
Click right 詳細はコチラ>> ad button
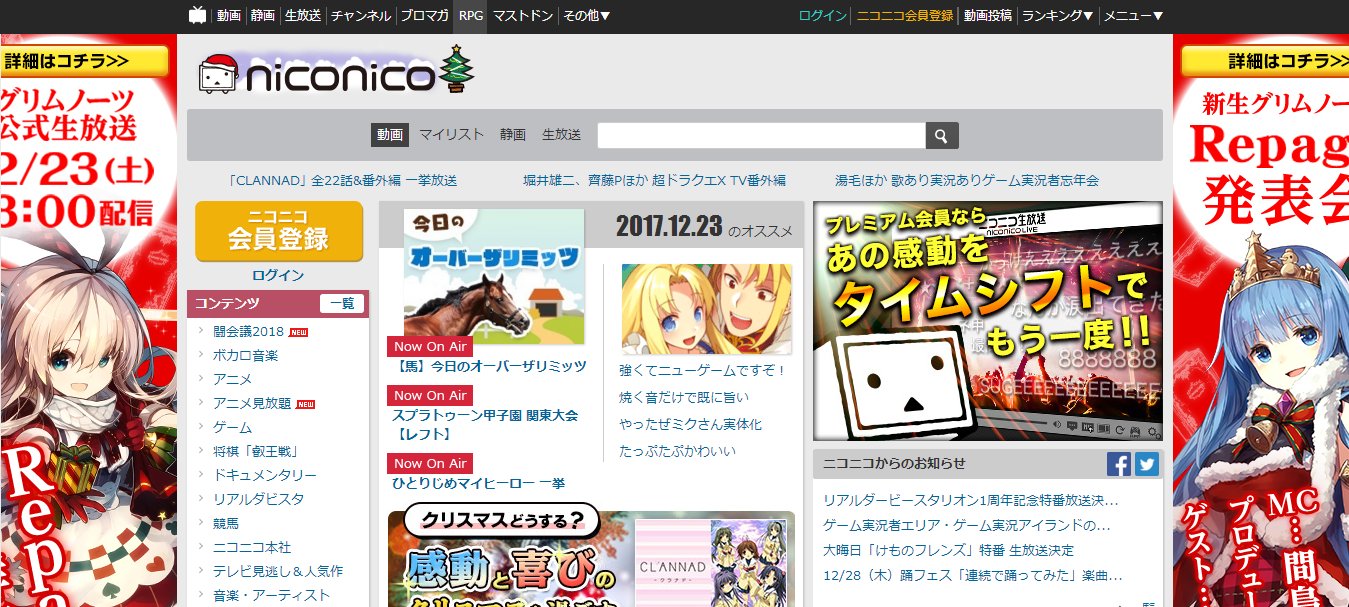[x=1265, y=61]
